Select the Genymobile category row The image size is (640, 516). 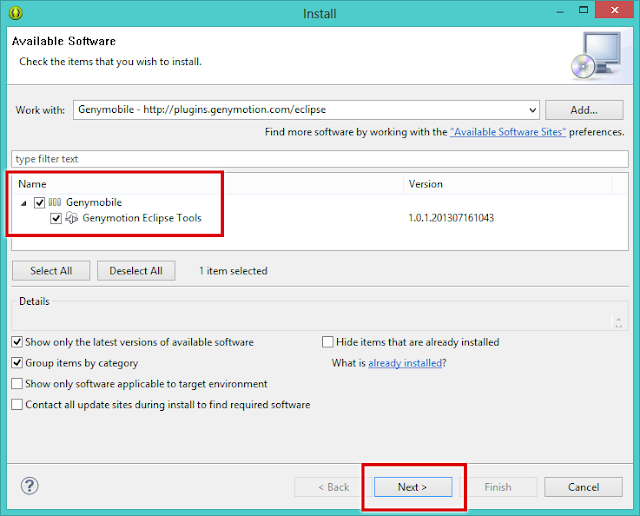coord(320,202)
